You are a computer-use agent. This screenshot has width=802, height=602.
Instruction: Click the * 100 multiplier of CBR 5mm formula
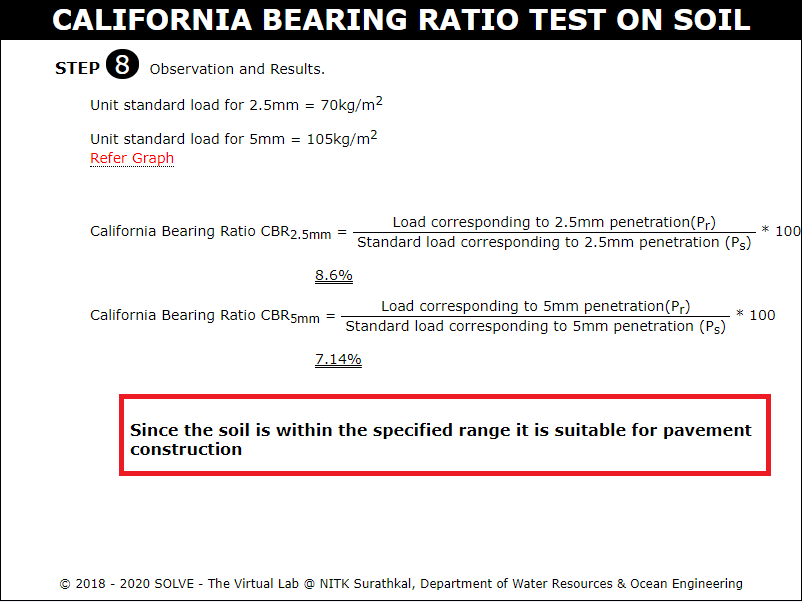pyautogui.click(x=755, y=315)
